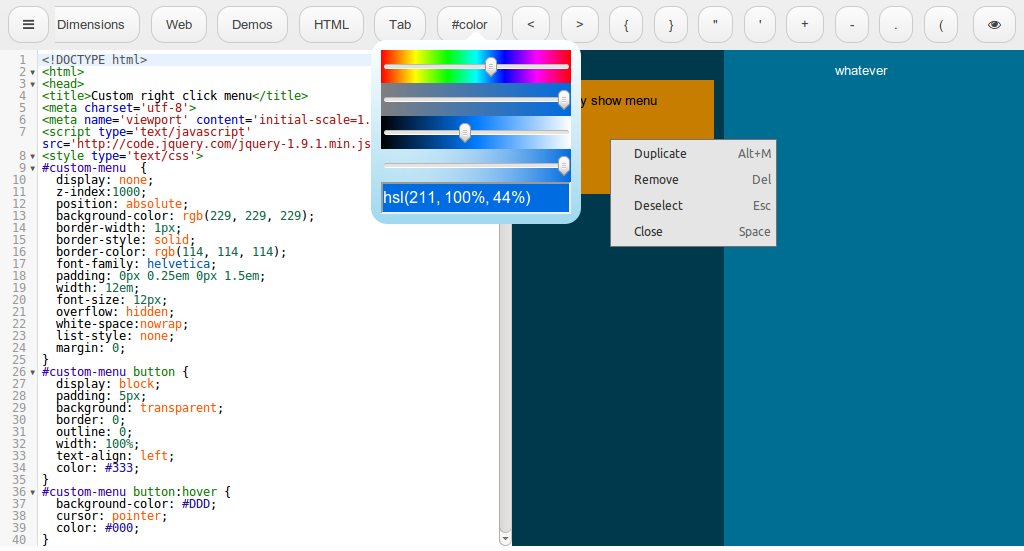Insert a Tab character button
This screenshot has height=551, width=1024.
(400, 25)
